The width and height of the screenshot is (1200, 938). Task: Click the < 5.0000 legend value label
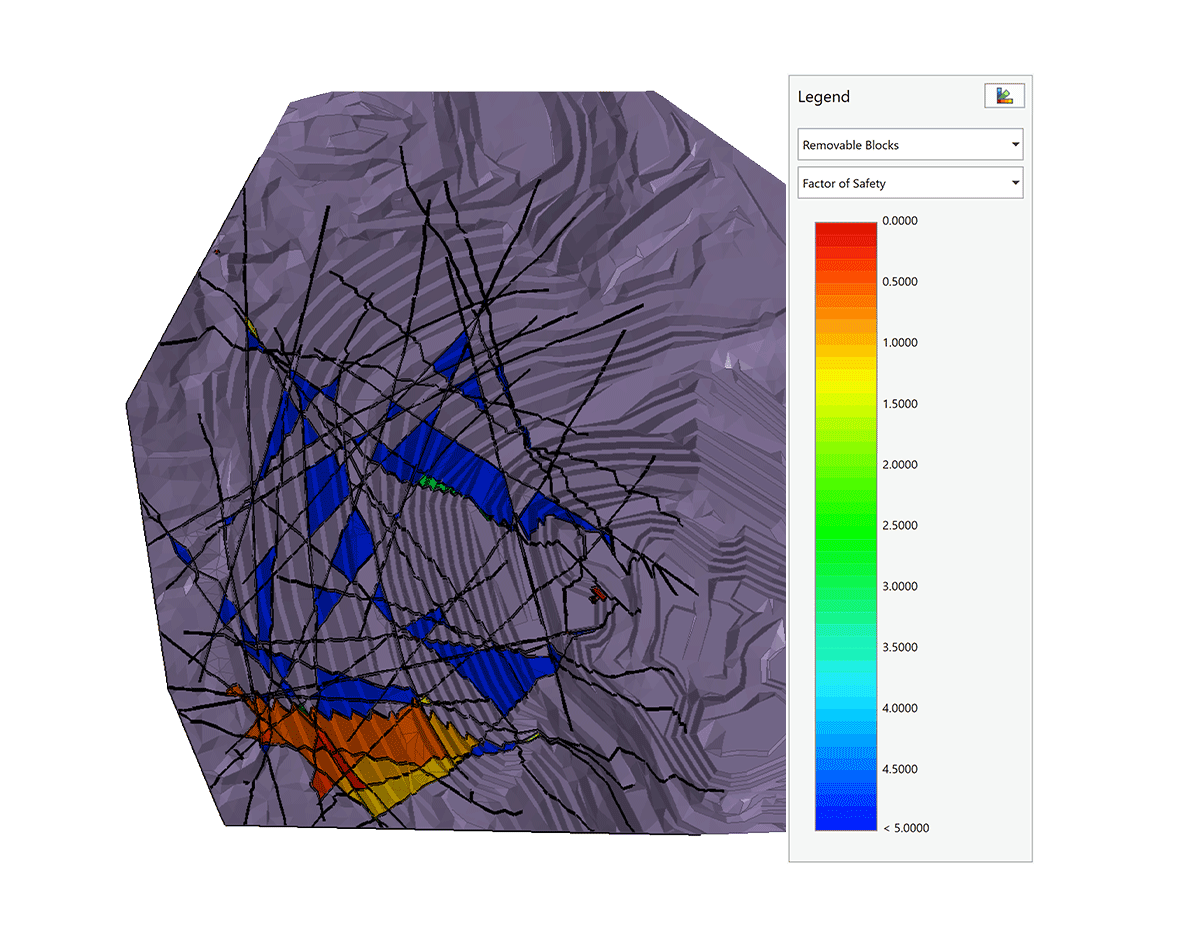[905, 828]
